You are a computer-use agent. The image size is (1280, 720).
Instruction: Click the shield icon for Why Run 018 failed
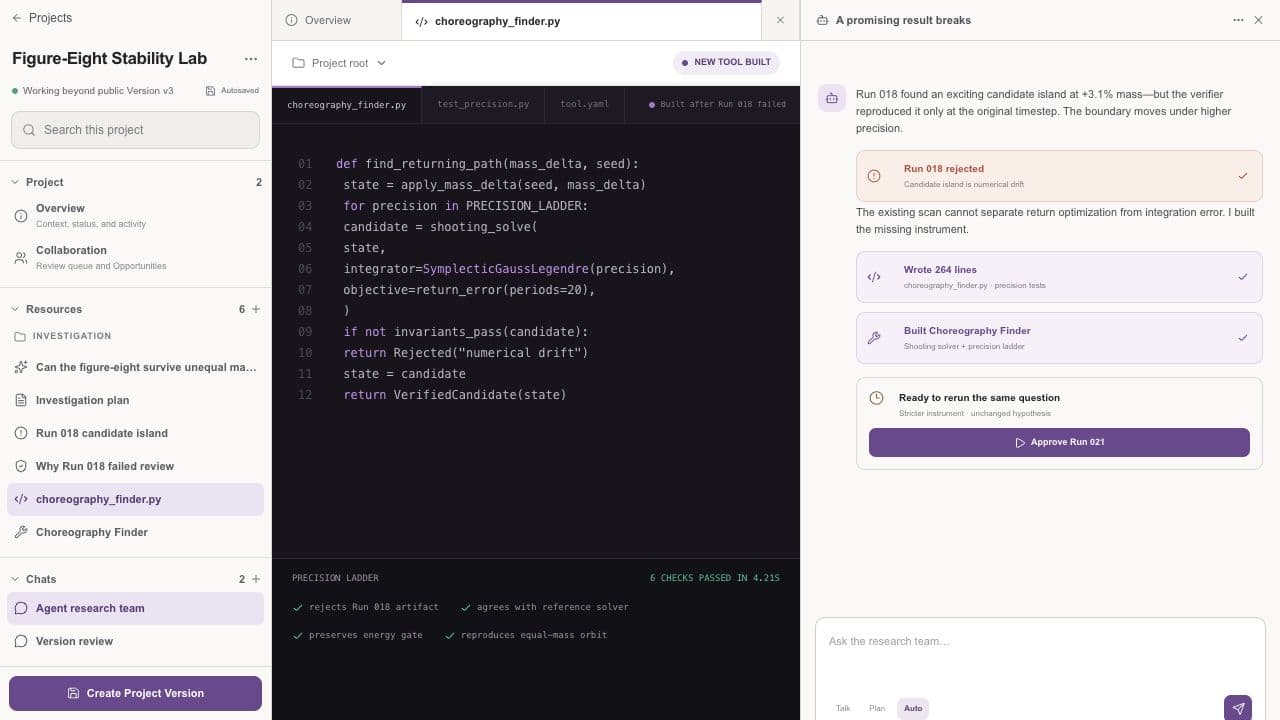pos(21,466)
